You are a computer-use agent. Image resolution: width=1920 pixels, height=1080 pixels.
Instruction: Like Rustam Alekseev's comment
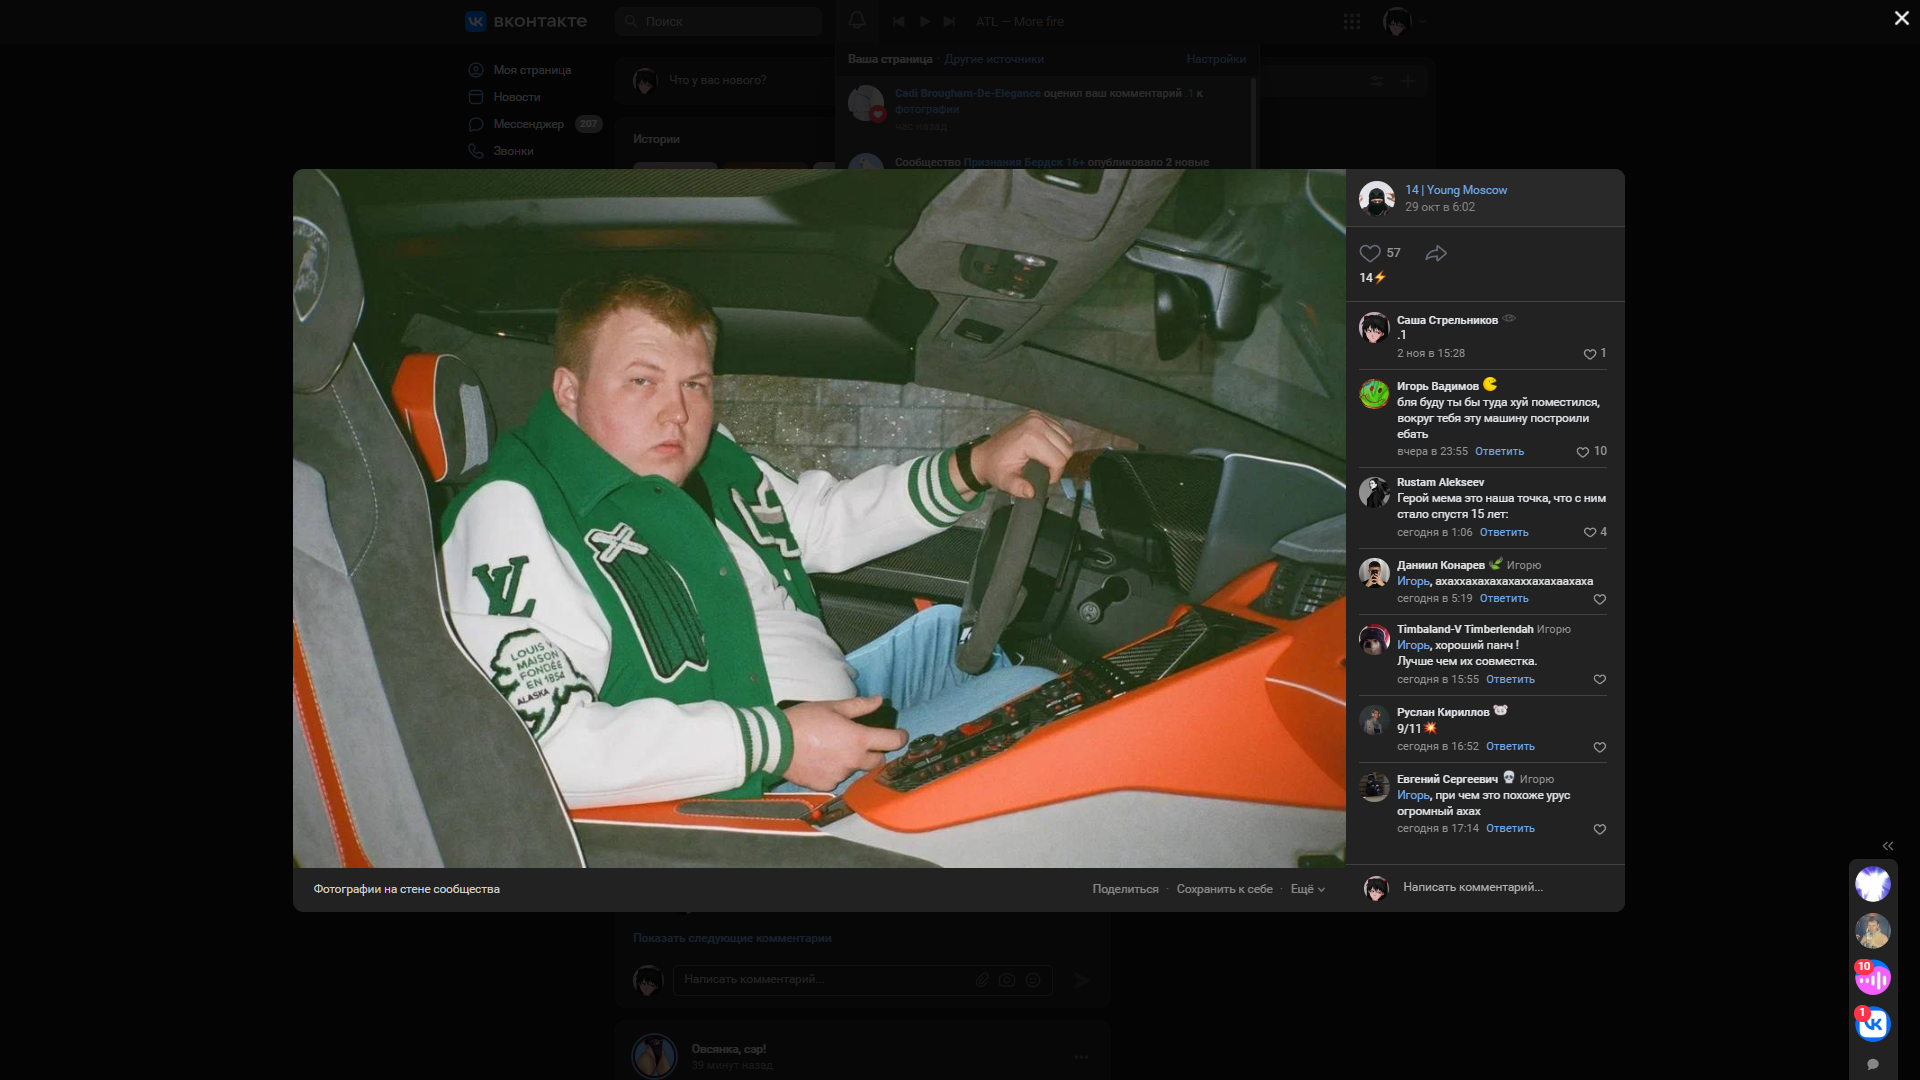click(x=1589, y=532)
